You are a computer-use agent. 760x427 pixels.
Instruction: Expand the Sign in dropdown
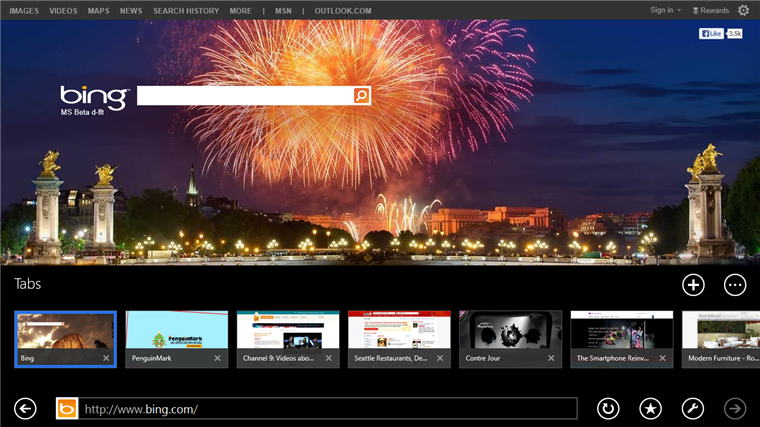[x=665, y=10]
